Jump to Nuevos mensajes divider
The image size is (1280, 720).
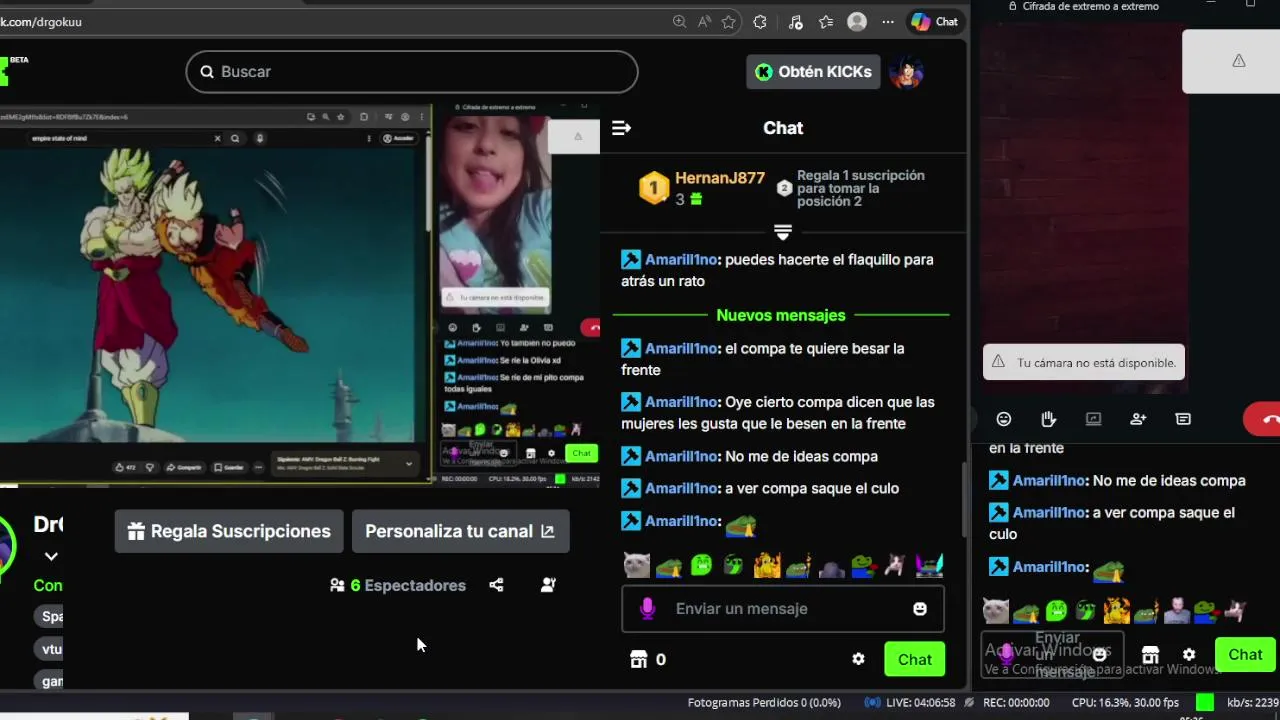click(x=781, y=315)
